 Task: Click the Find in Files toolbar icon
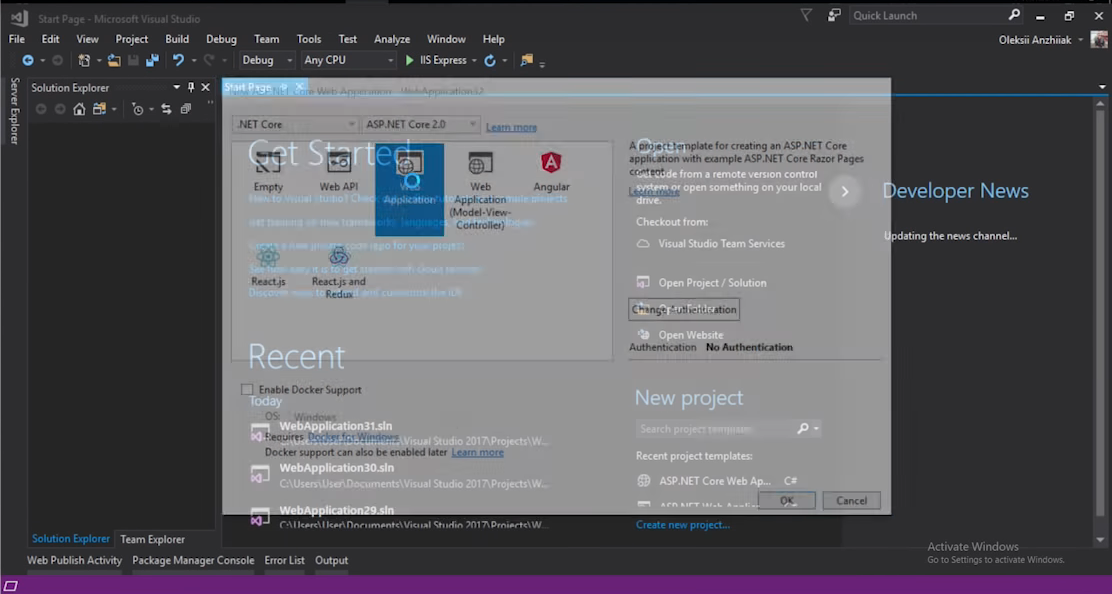pos(526,60)
